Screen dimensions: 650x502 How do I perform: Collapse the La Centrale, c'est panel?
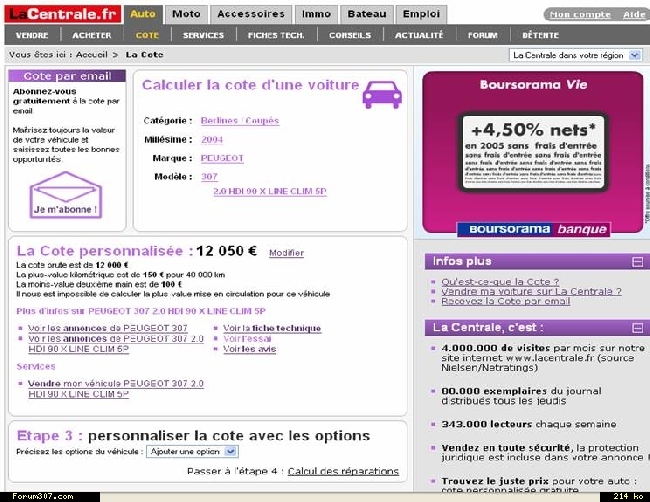[638, 328]
